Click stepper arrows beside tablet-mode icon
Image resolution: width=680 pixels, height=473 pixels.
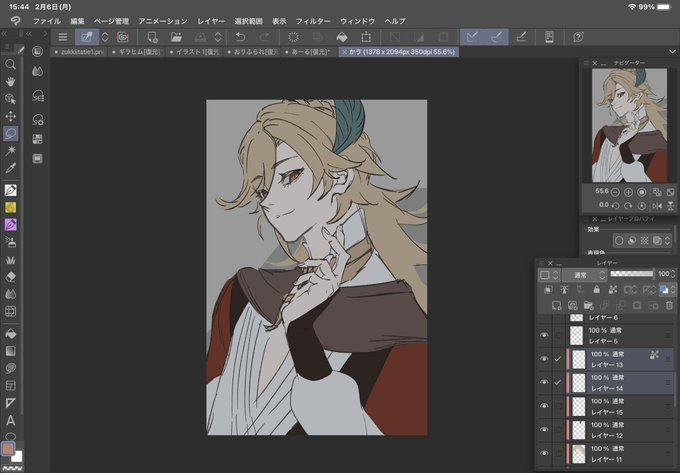click(x=105, y=37)
